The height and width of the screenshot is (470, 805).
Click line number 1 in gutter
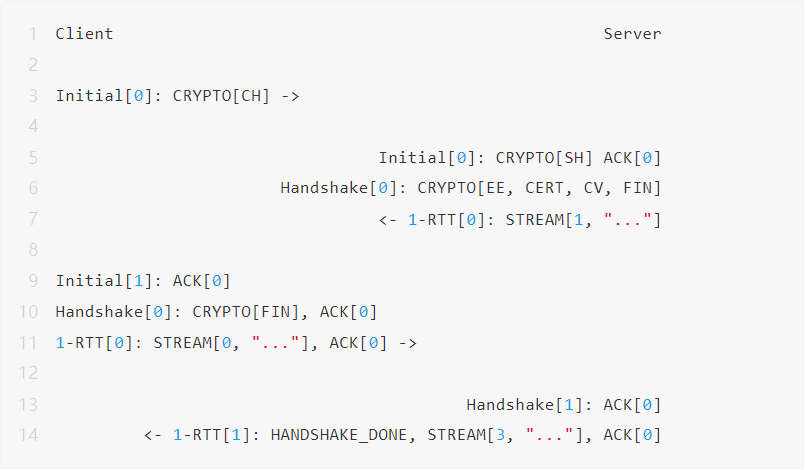point(33,34)
